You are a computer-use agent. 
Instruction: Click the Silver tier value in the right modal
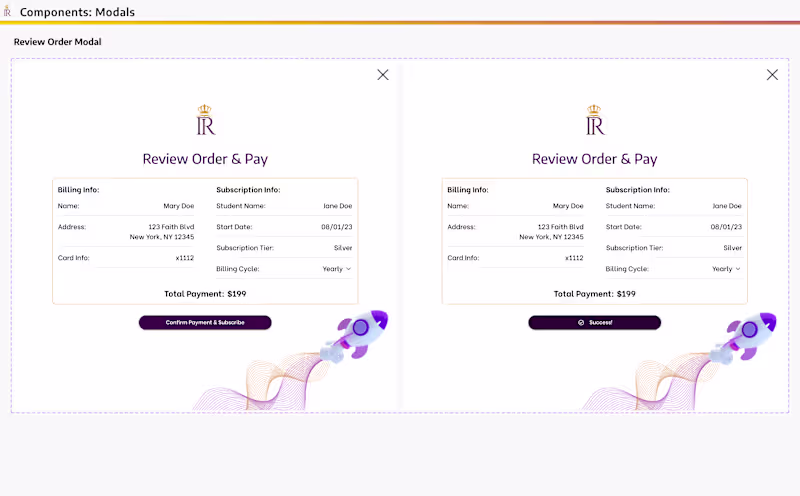tap(732, 248)
